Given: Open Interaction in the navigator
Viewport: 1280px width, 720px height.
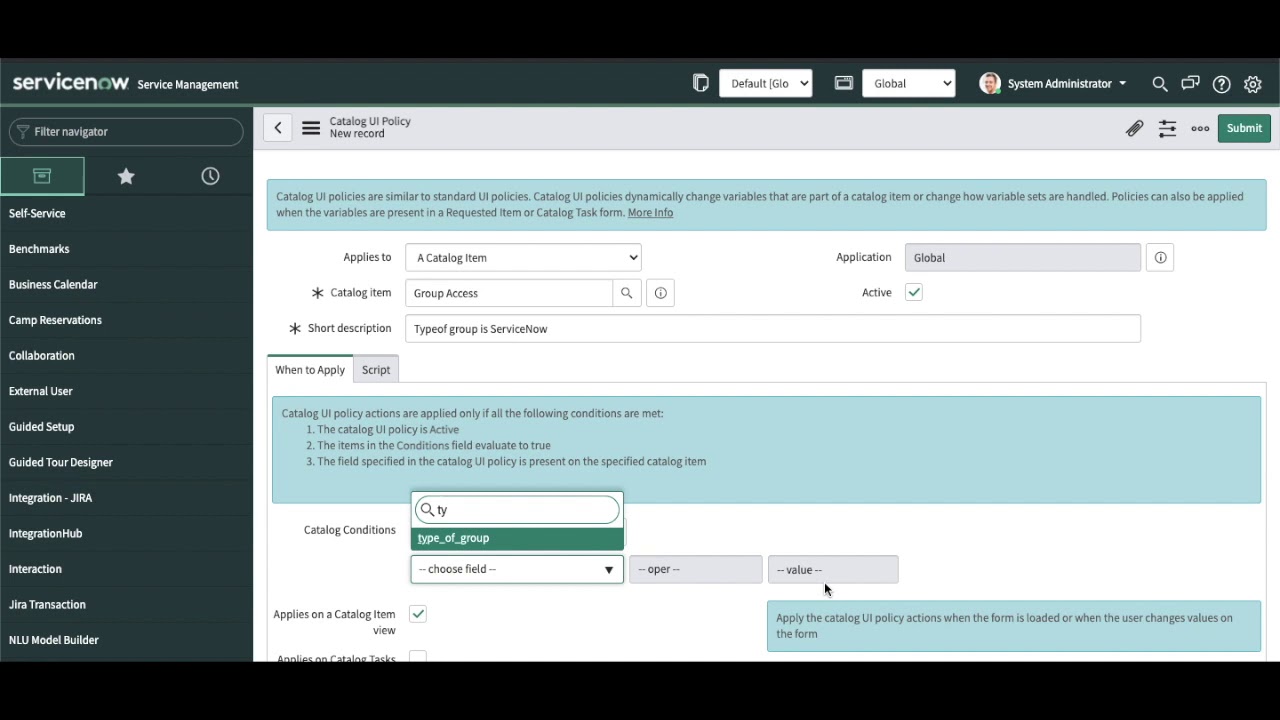Looking at the screenshot, I should tap(35, 569).
